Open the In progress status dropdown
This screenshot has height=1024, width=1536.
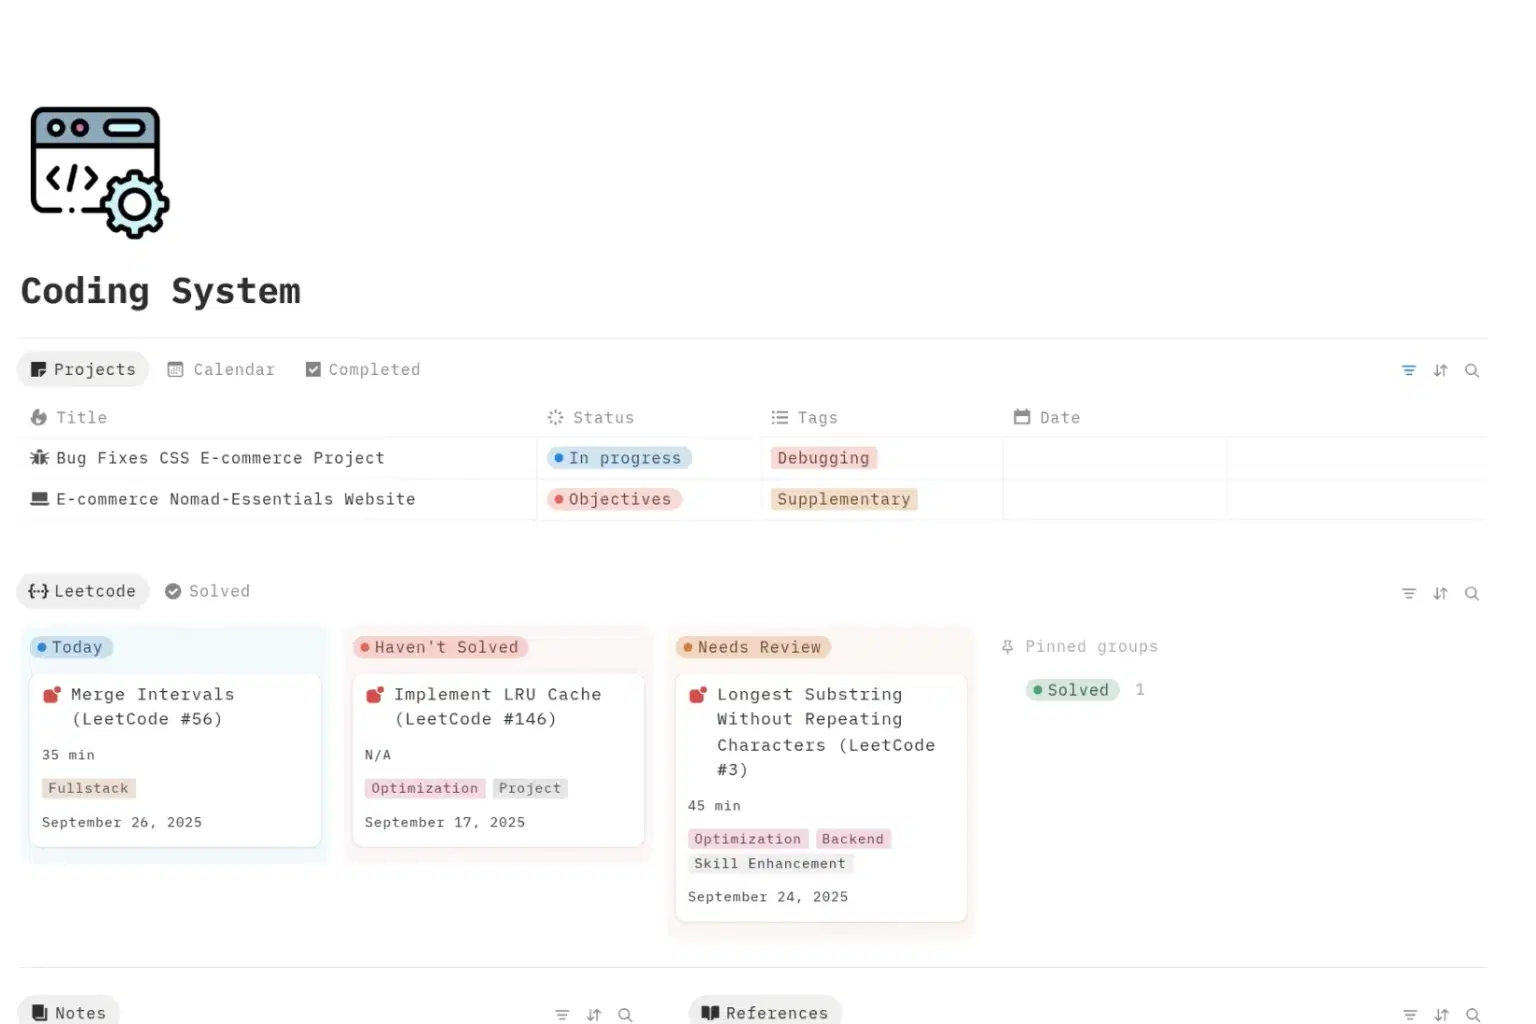pos(618,458)
